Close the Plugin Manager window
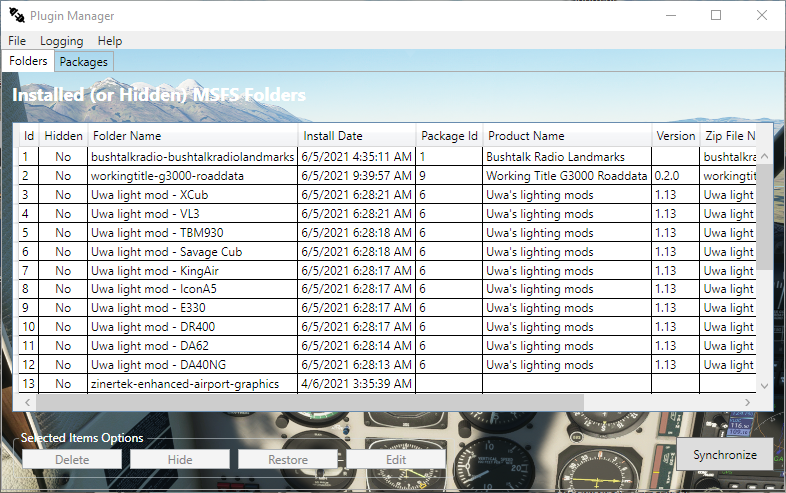The width and height of the screenshot is (786, 493). pos(761,16)
